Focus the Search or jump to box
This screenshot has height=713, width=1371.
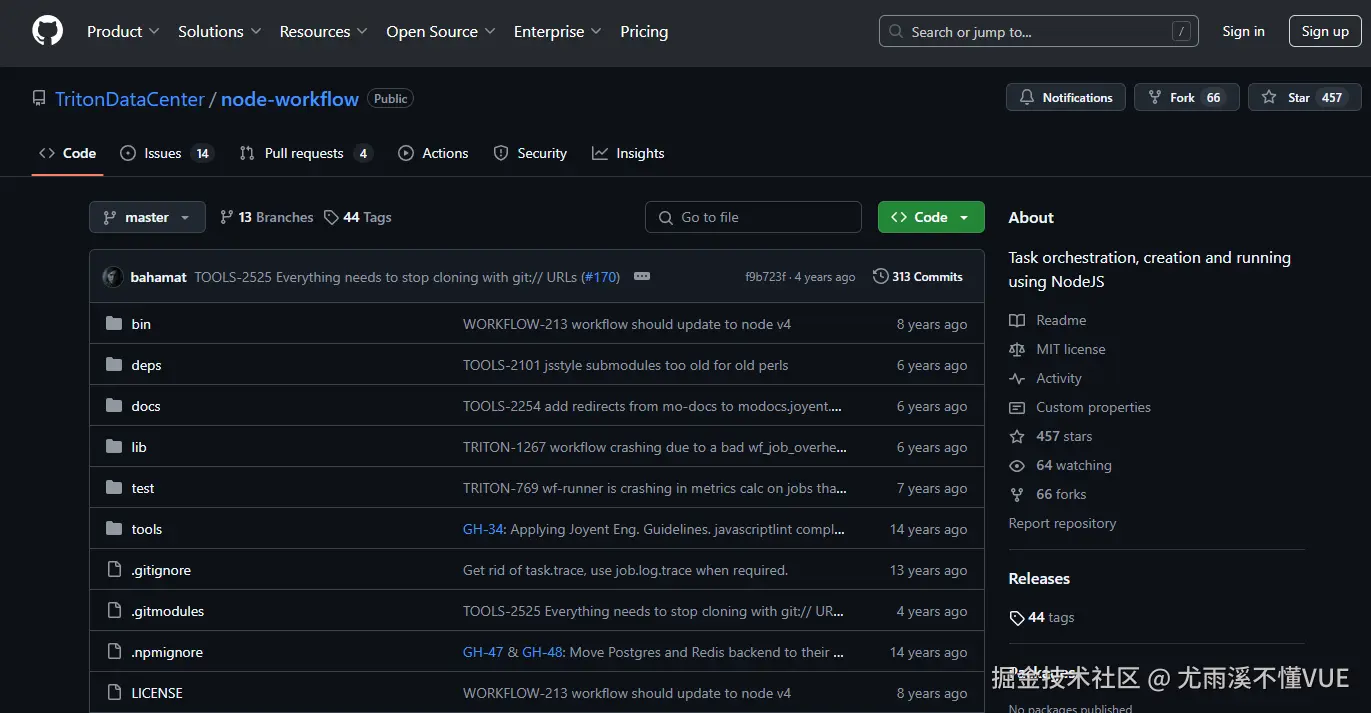pos(1038,32)
